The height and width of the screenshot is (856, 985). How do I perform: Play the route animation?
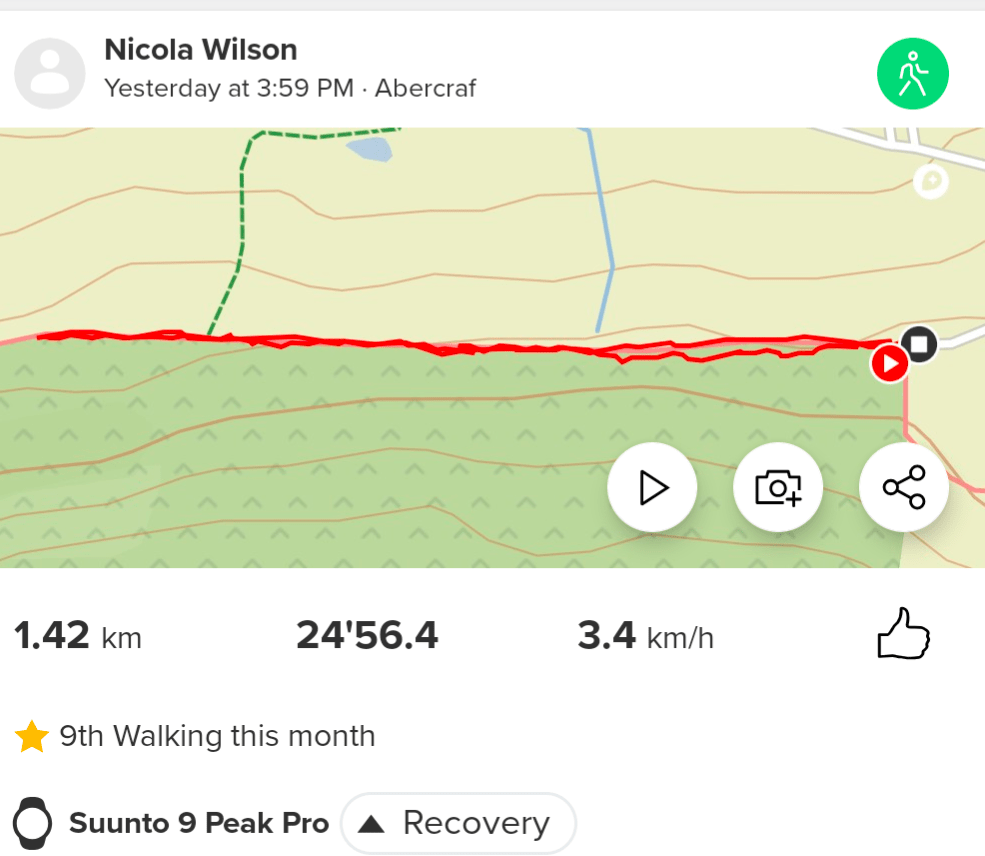652,488
